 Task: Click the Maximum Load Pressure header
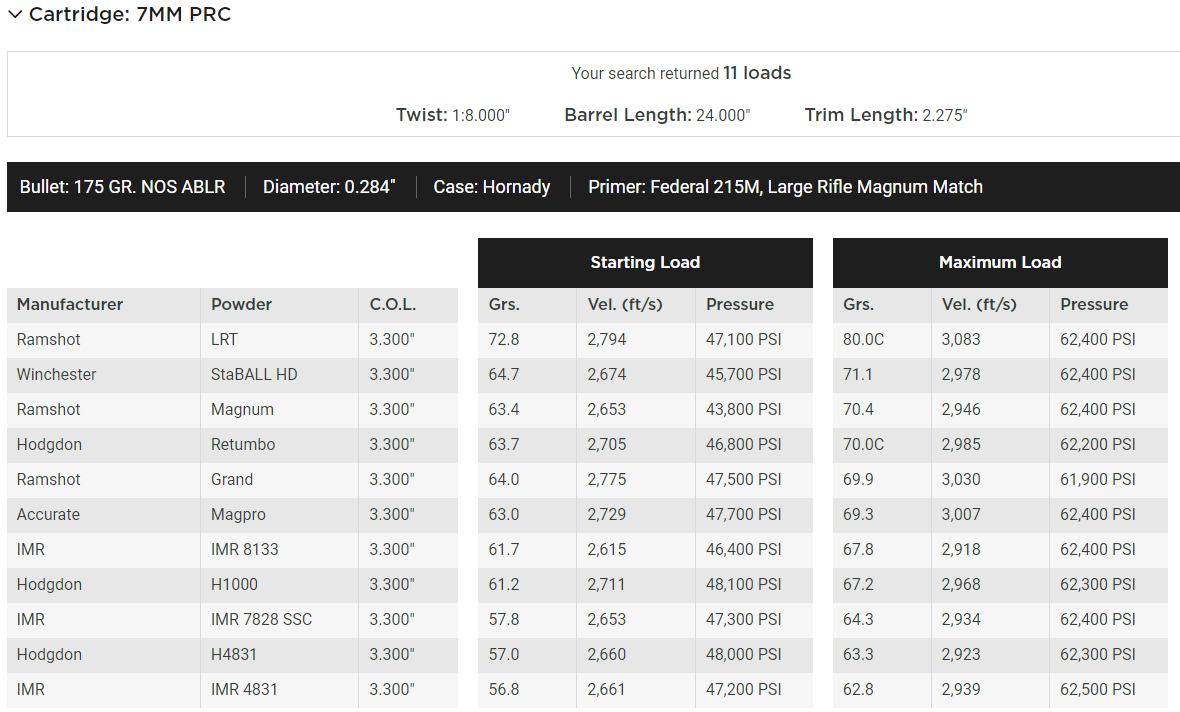pyautogui.click(x=1094, y=305)
